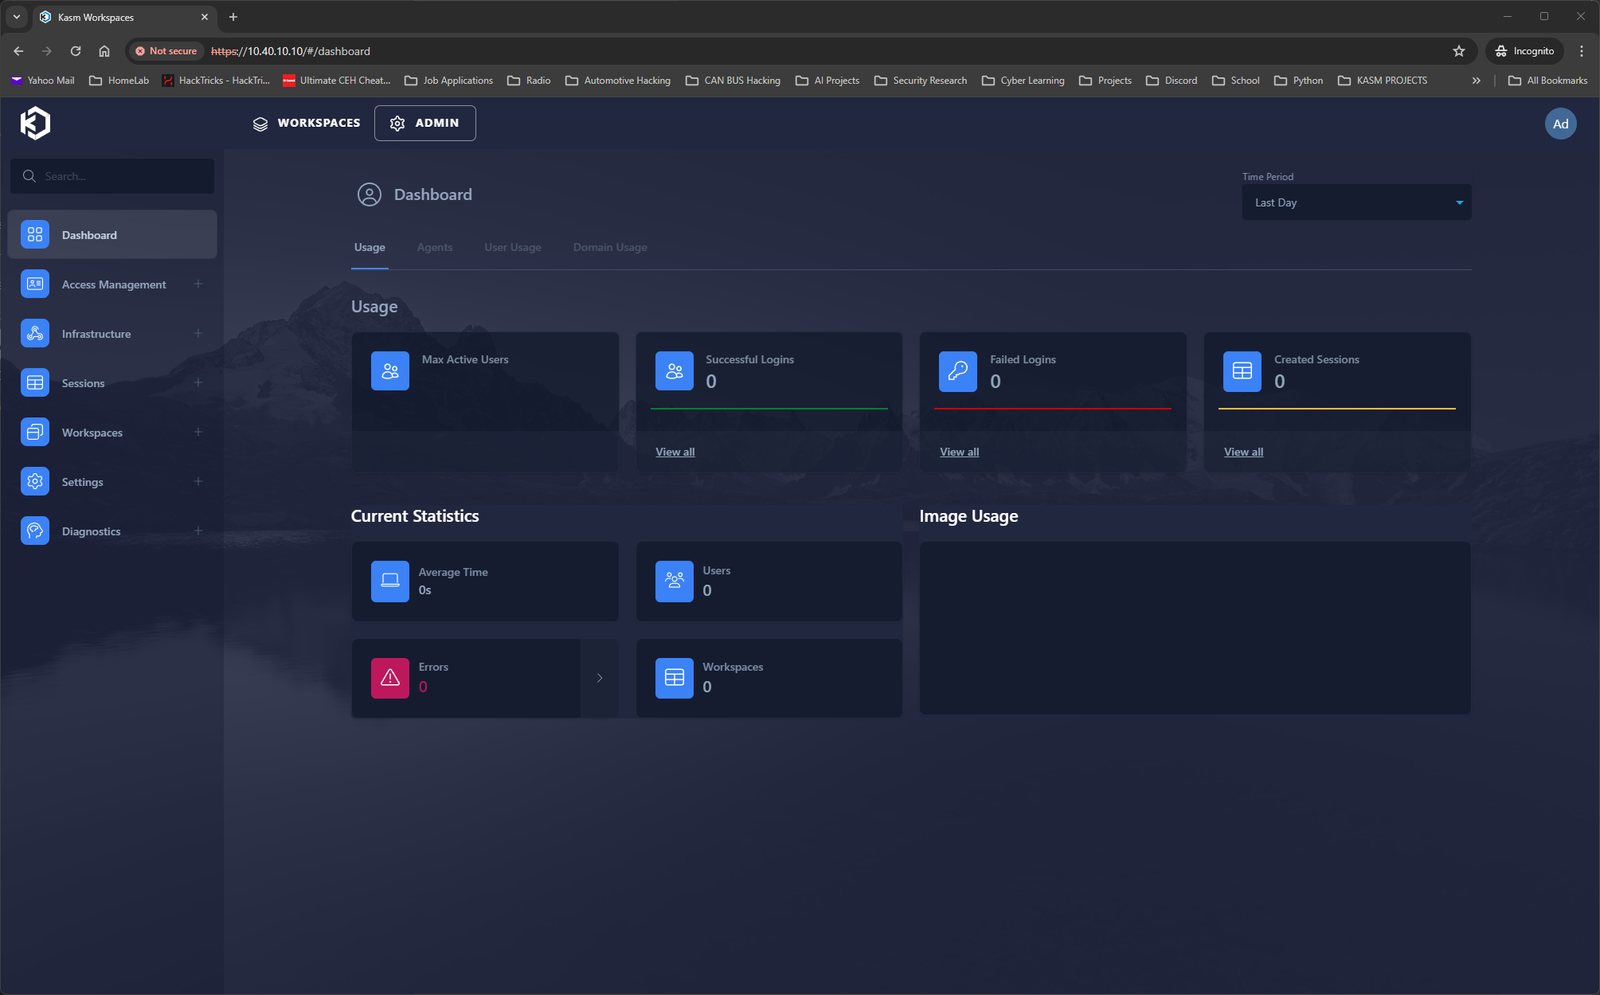Screen dimensions: 1600x995
Task: Select the Workspaces icon in sidebar
Action: (x=34, y=431)
